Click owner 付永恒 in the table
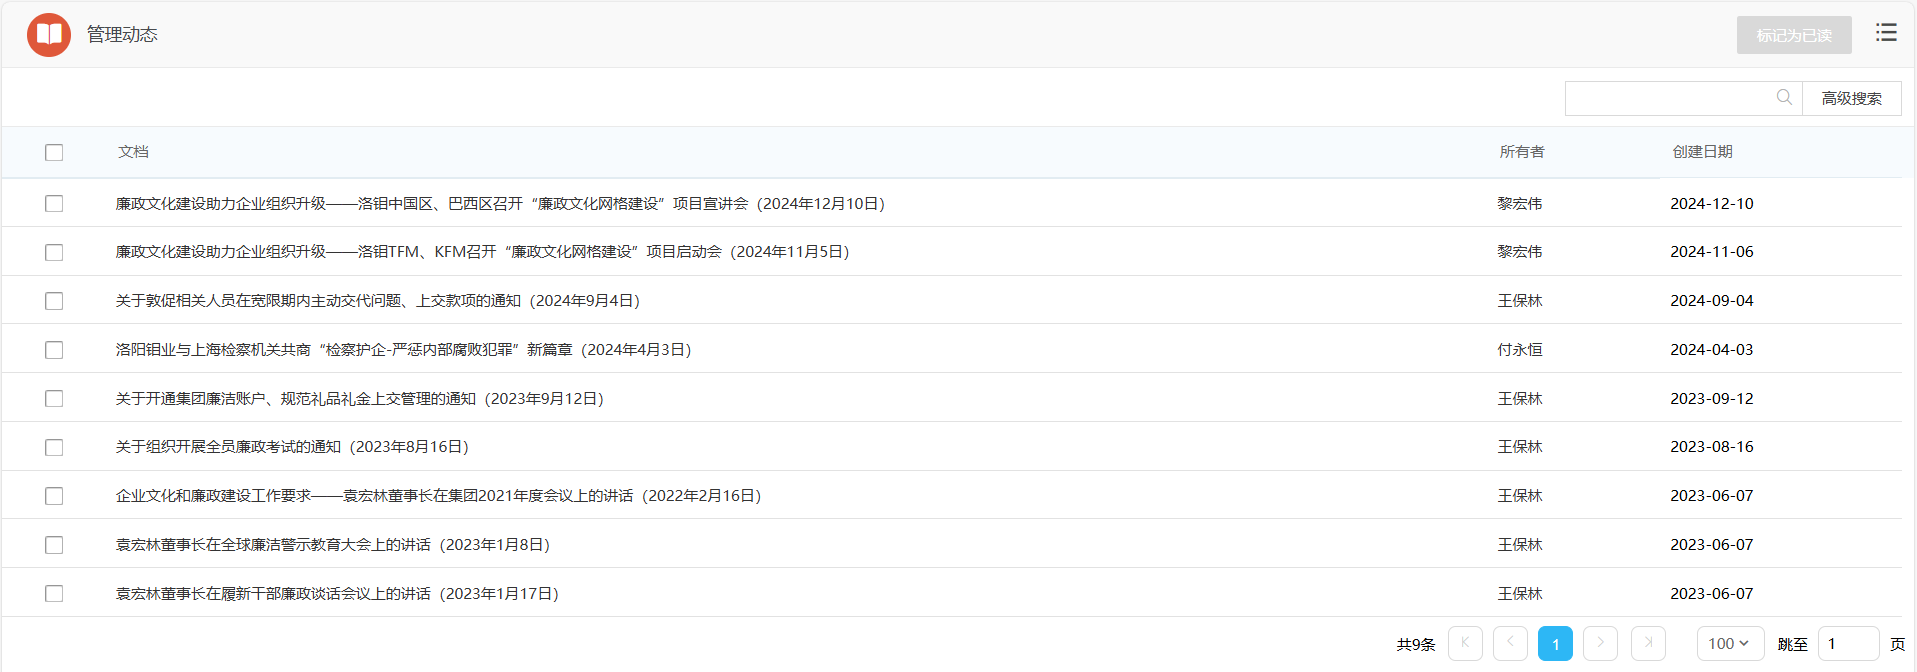Viewport: 1917px width, 672px height. click(1520, 350)
